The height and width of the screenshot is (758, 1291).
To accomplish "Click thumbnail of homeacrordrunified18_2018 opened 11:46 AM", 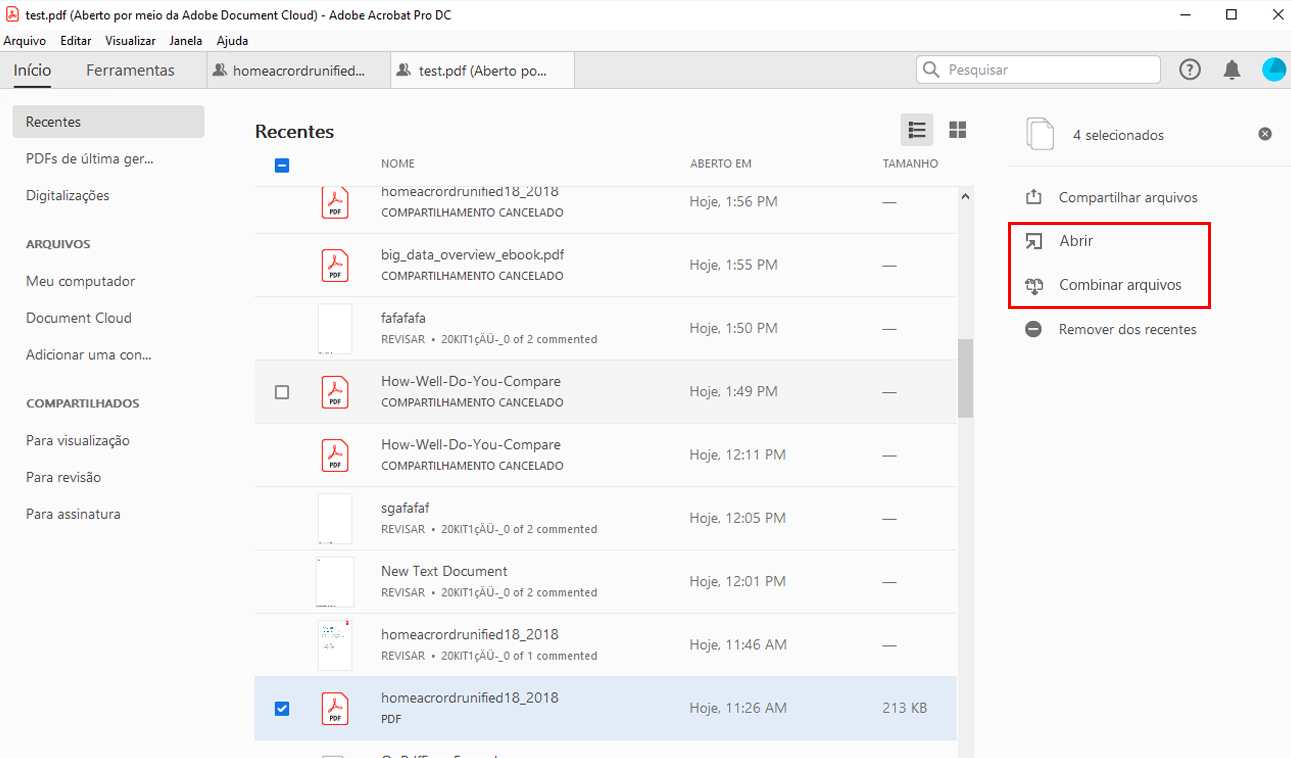I will tap(335, 645).
